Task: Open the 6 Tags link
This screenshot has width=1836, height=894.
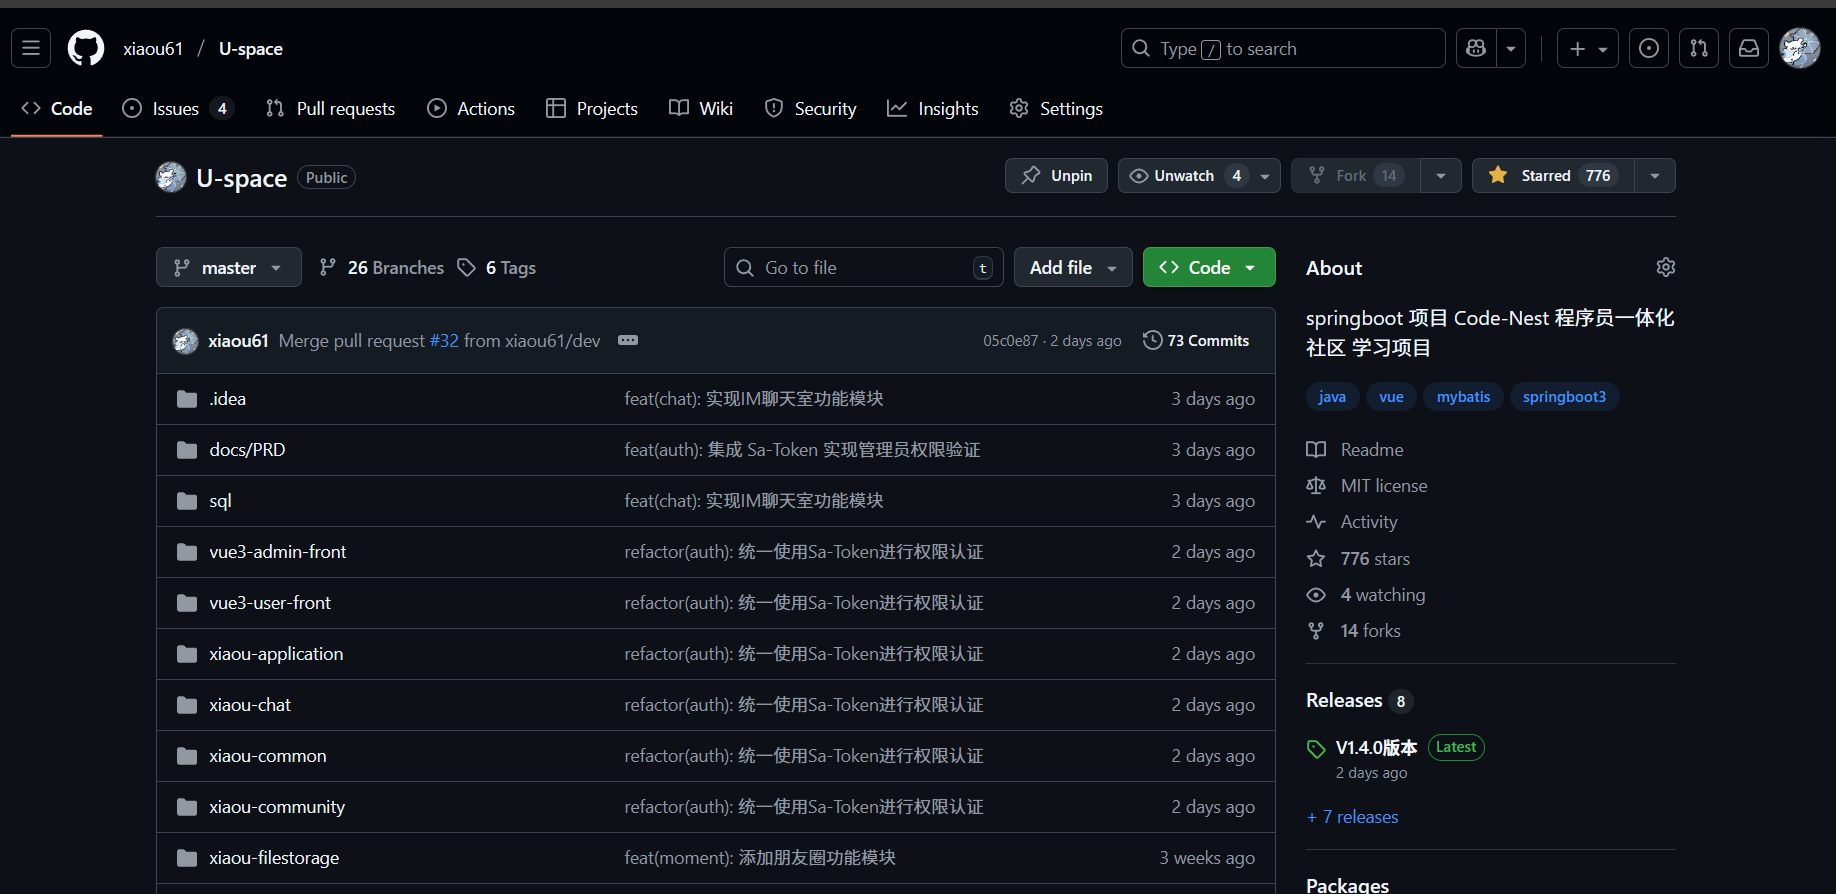Action: pyautogui.click(x=497, y=267)
